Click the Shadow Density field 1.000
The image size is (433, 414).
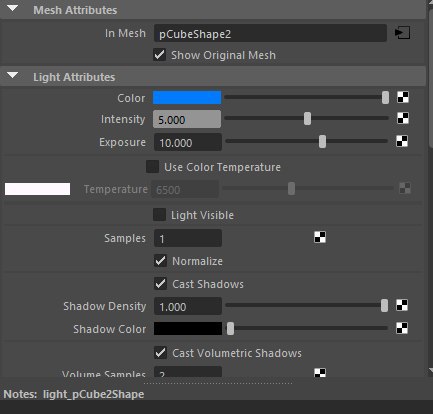[x=188, y=306]
